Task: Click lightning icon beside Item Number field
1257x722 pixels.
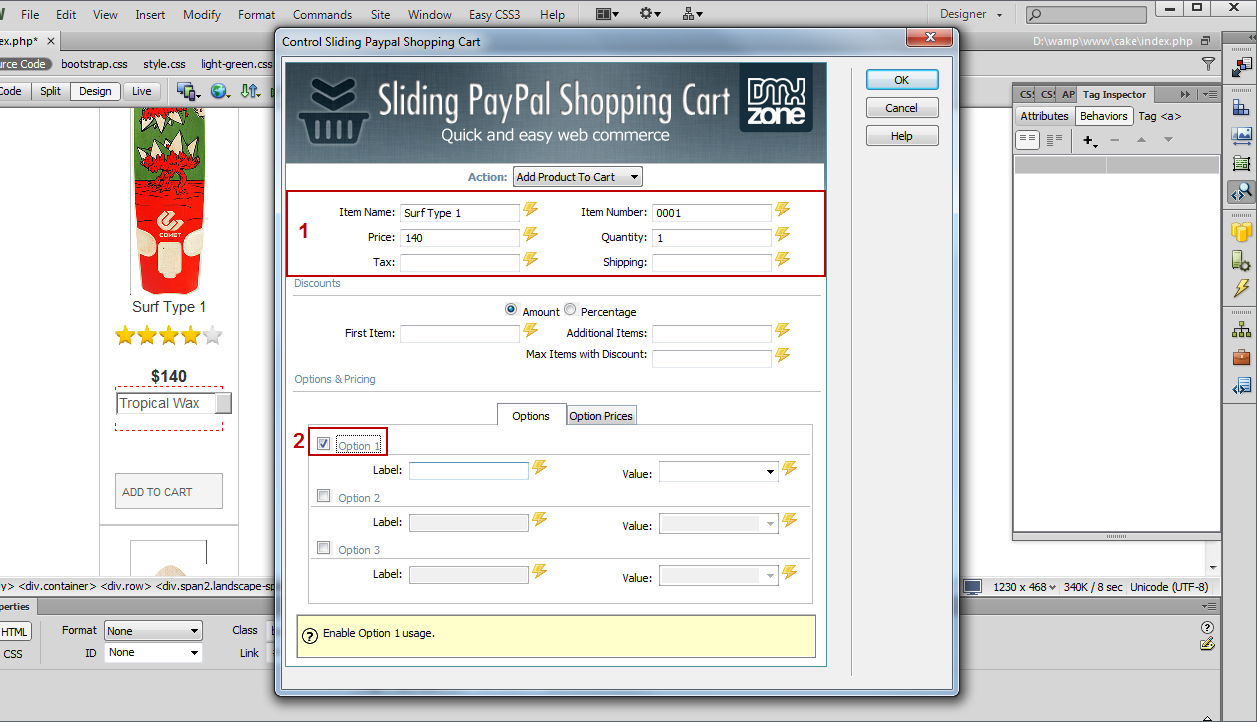Action: click(783, 210)
